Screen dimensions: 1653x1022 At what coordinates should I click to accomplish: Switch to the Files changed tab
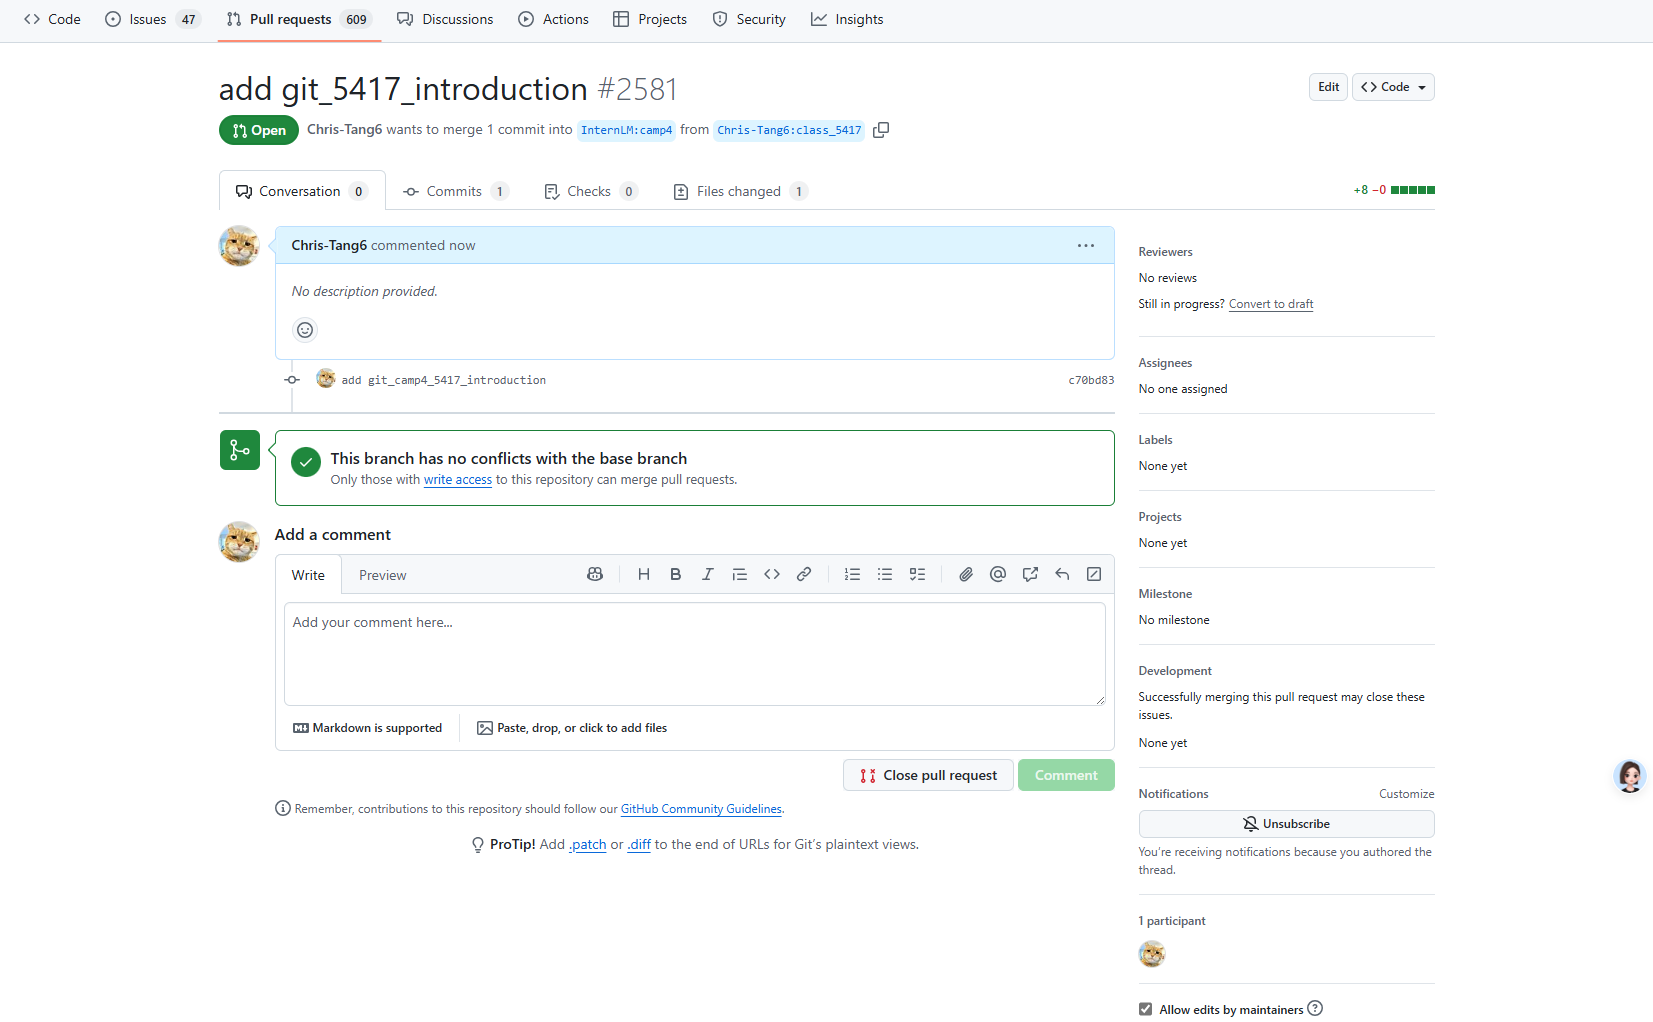740,191
